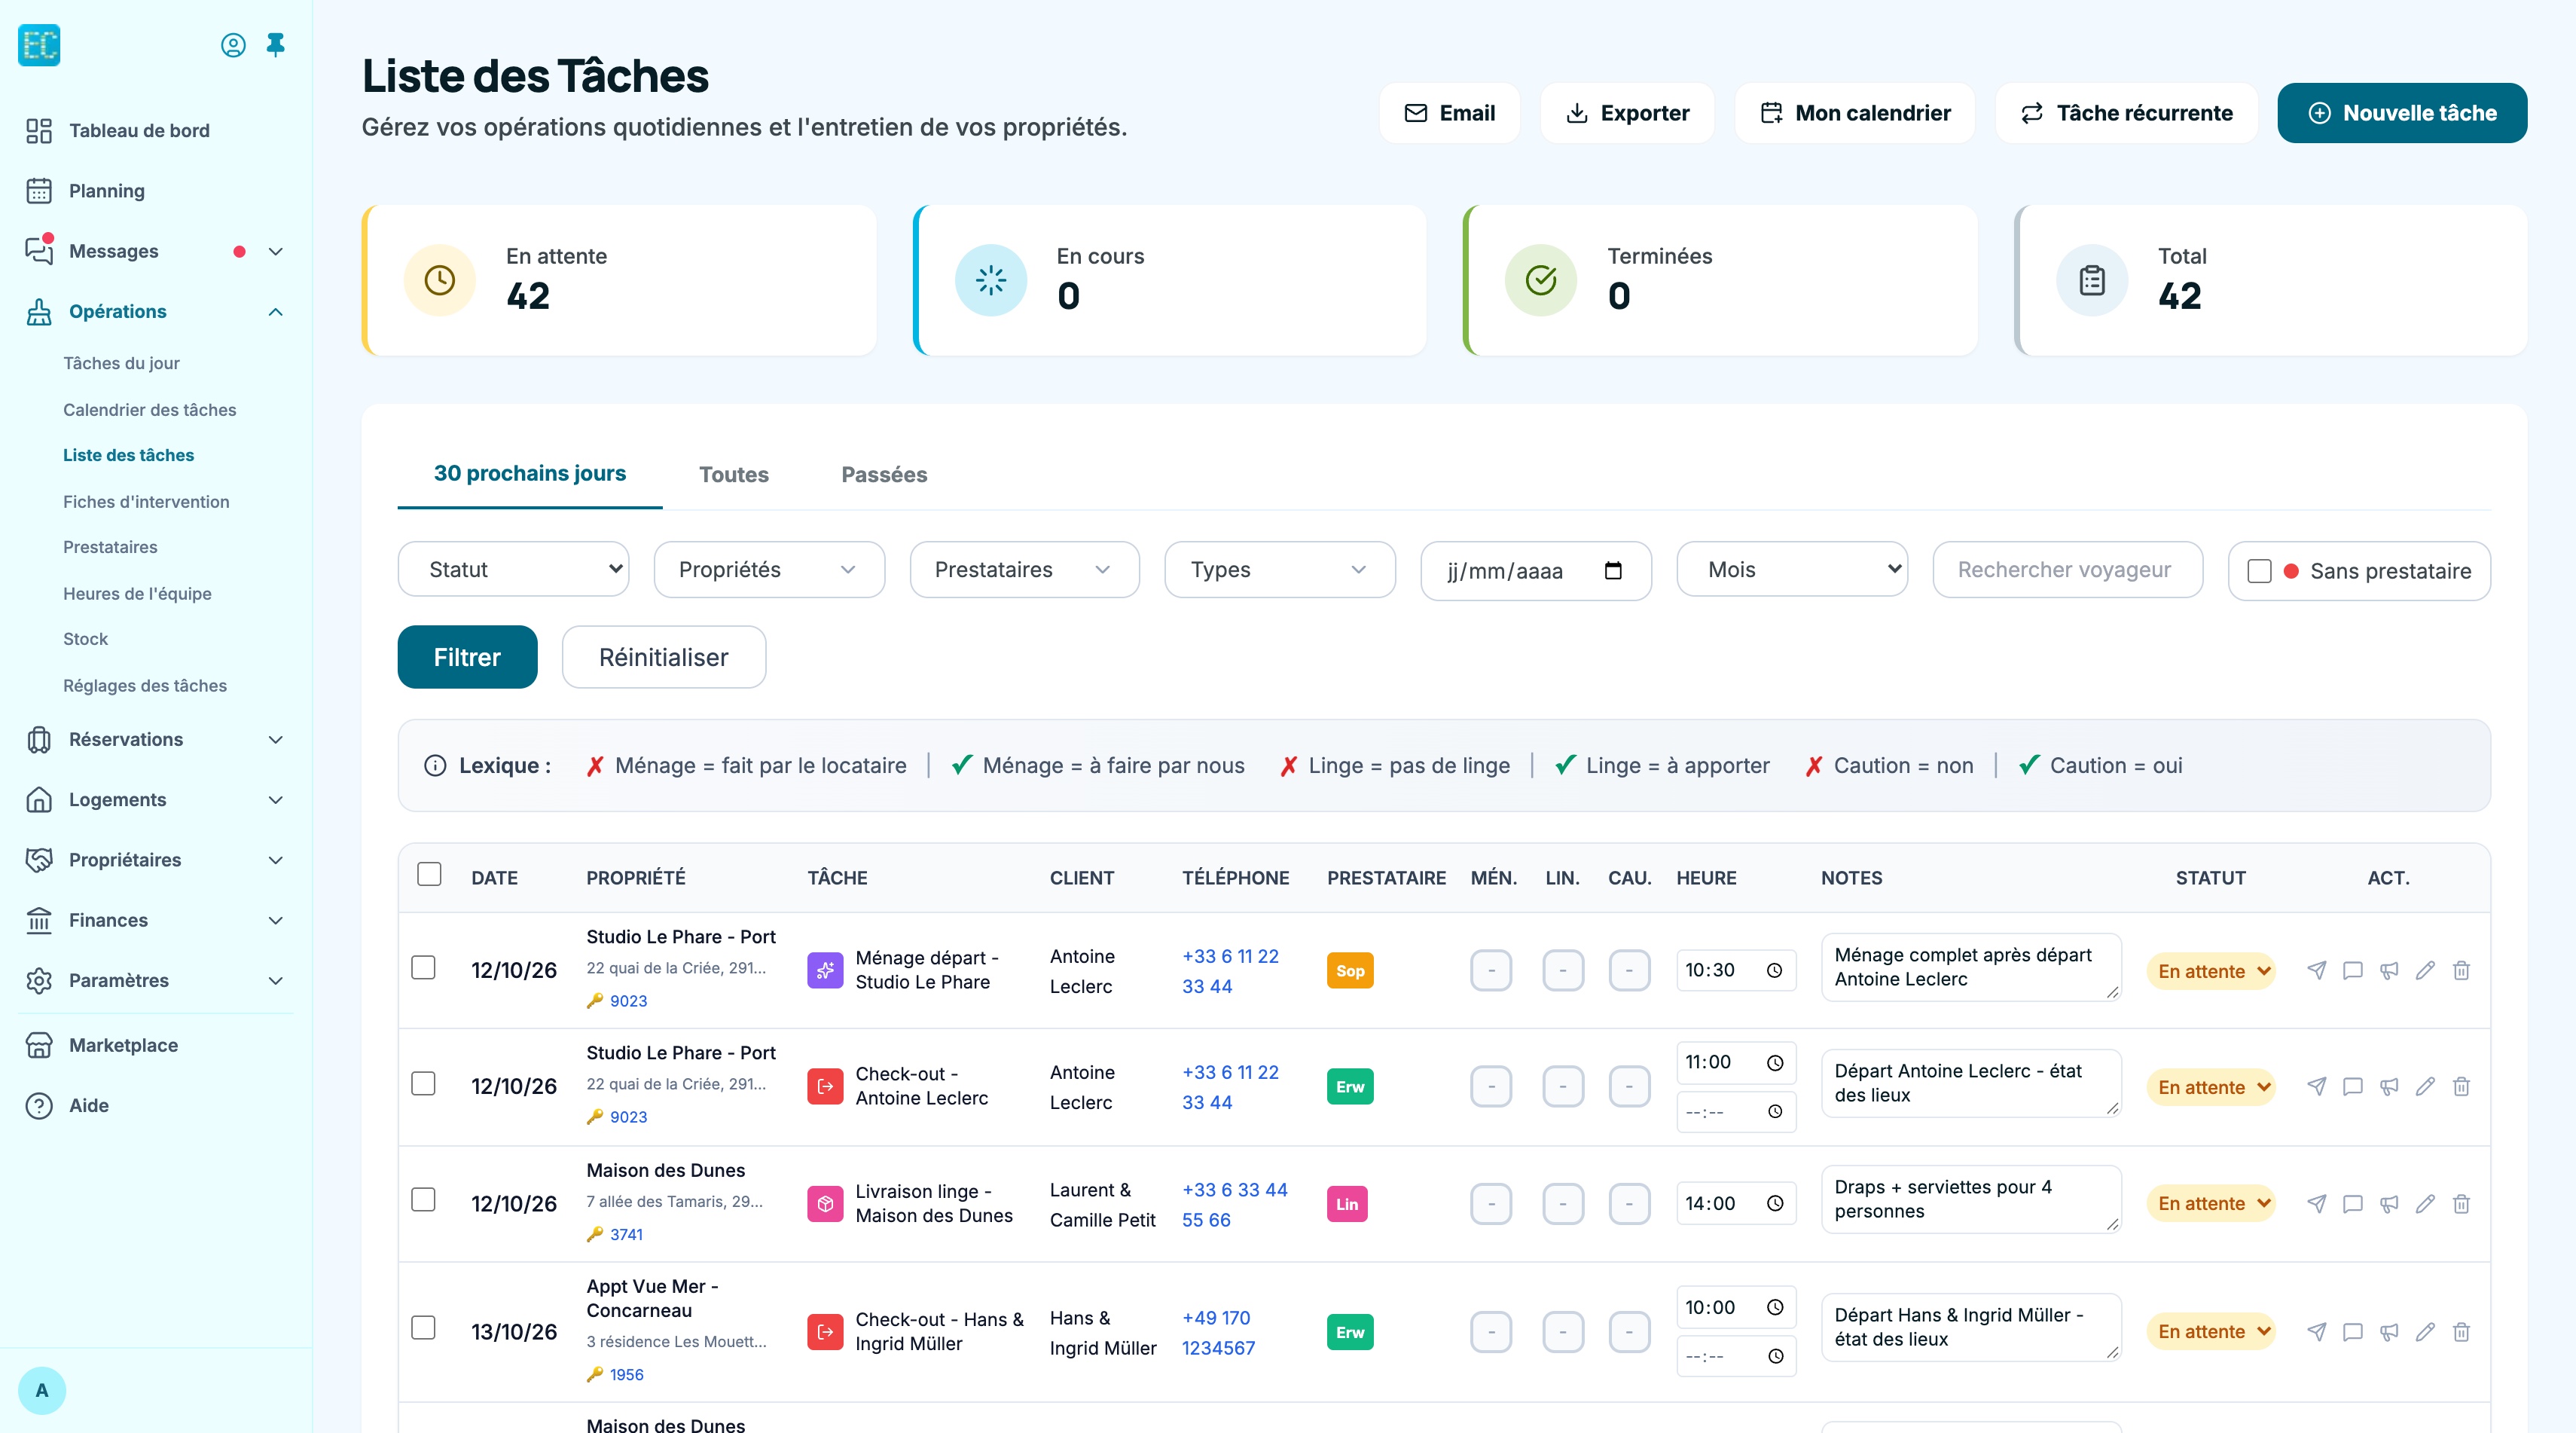The width and height of the screenshot is (2576, 1433).
Task: Open En attente status dropdown for Livraison linge row
Action: click(x=2211, y=1203)
